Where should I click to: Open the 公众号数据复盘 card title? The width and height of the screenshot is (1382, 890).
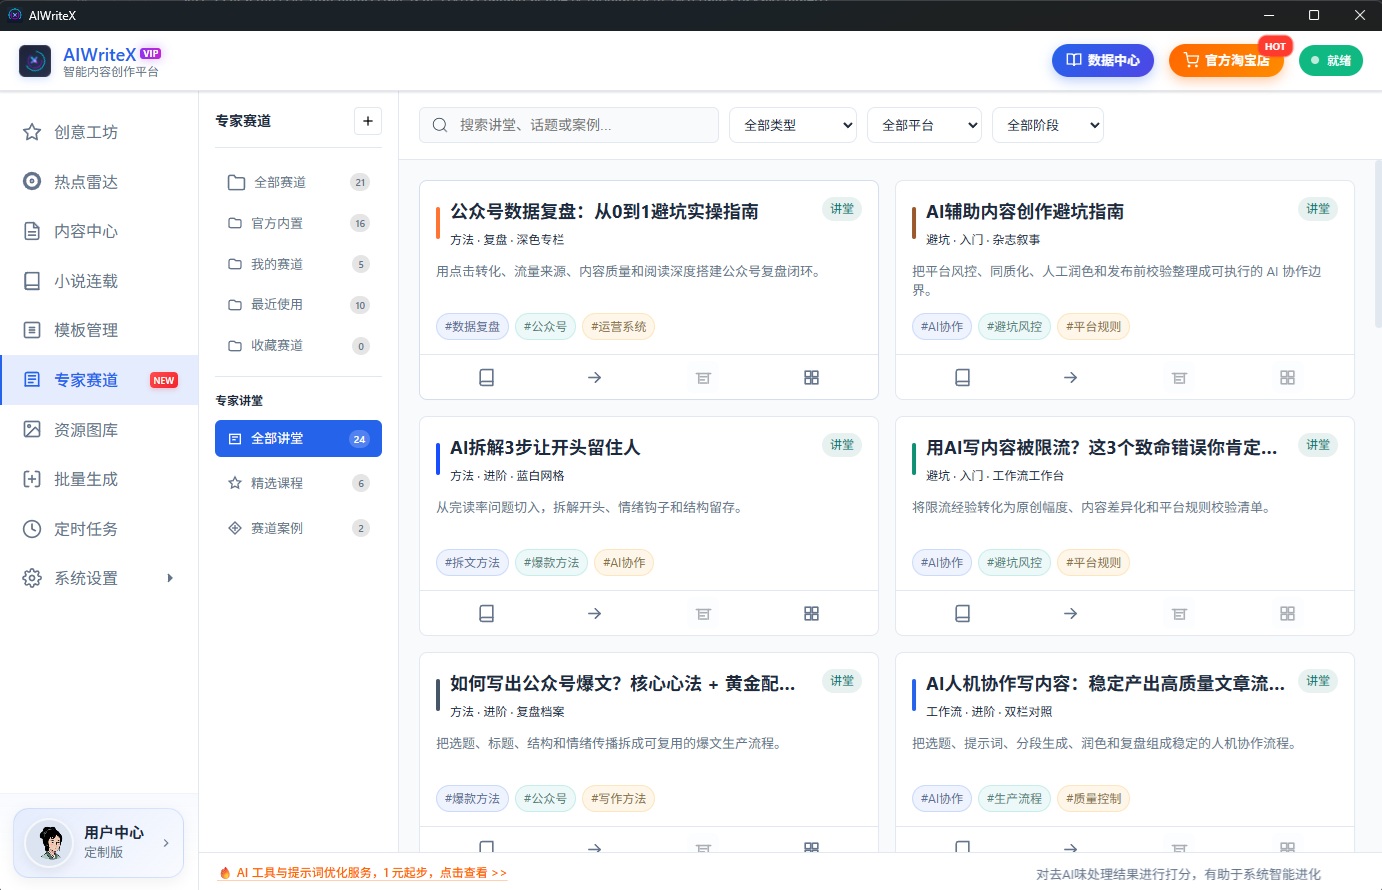(604, 211)
